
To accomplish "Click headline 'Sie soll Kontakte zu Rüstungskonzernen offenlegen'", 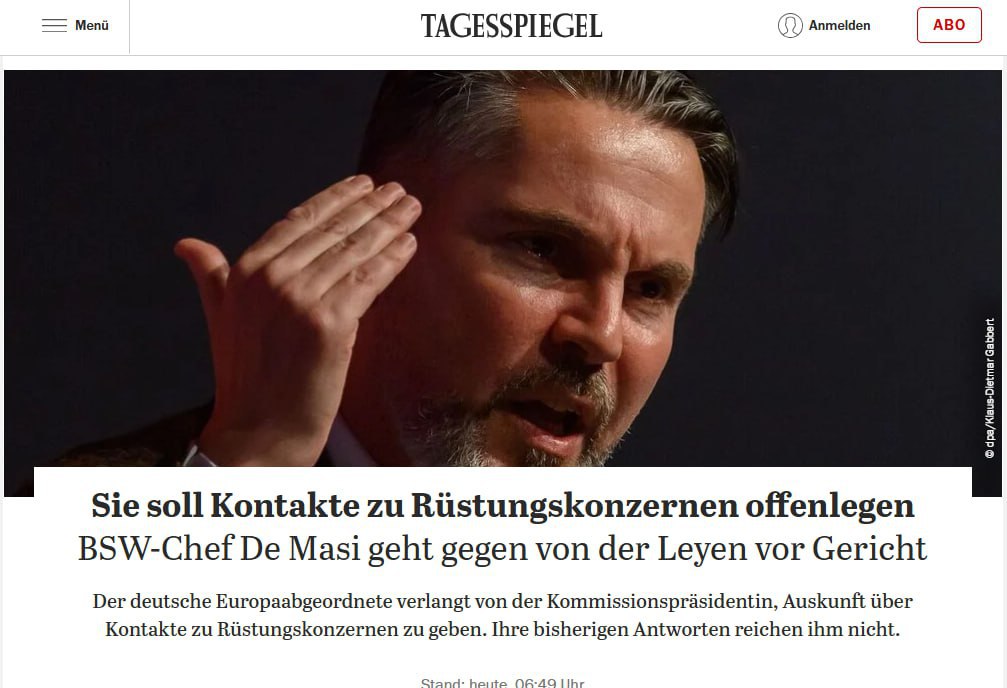I will coord(502,506).
